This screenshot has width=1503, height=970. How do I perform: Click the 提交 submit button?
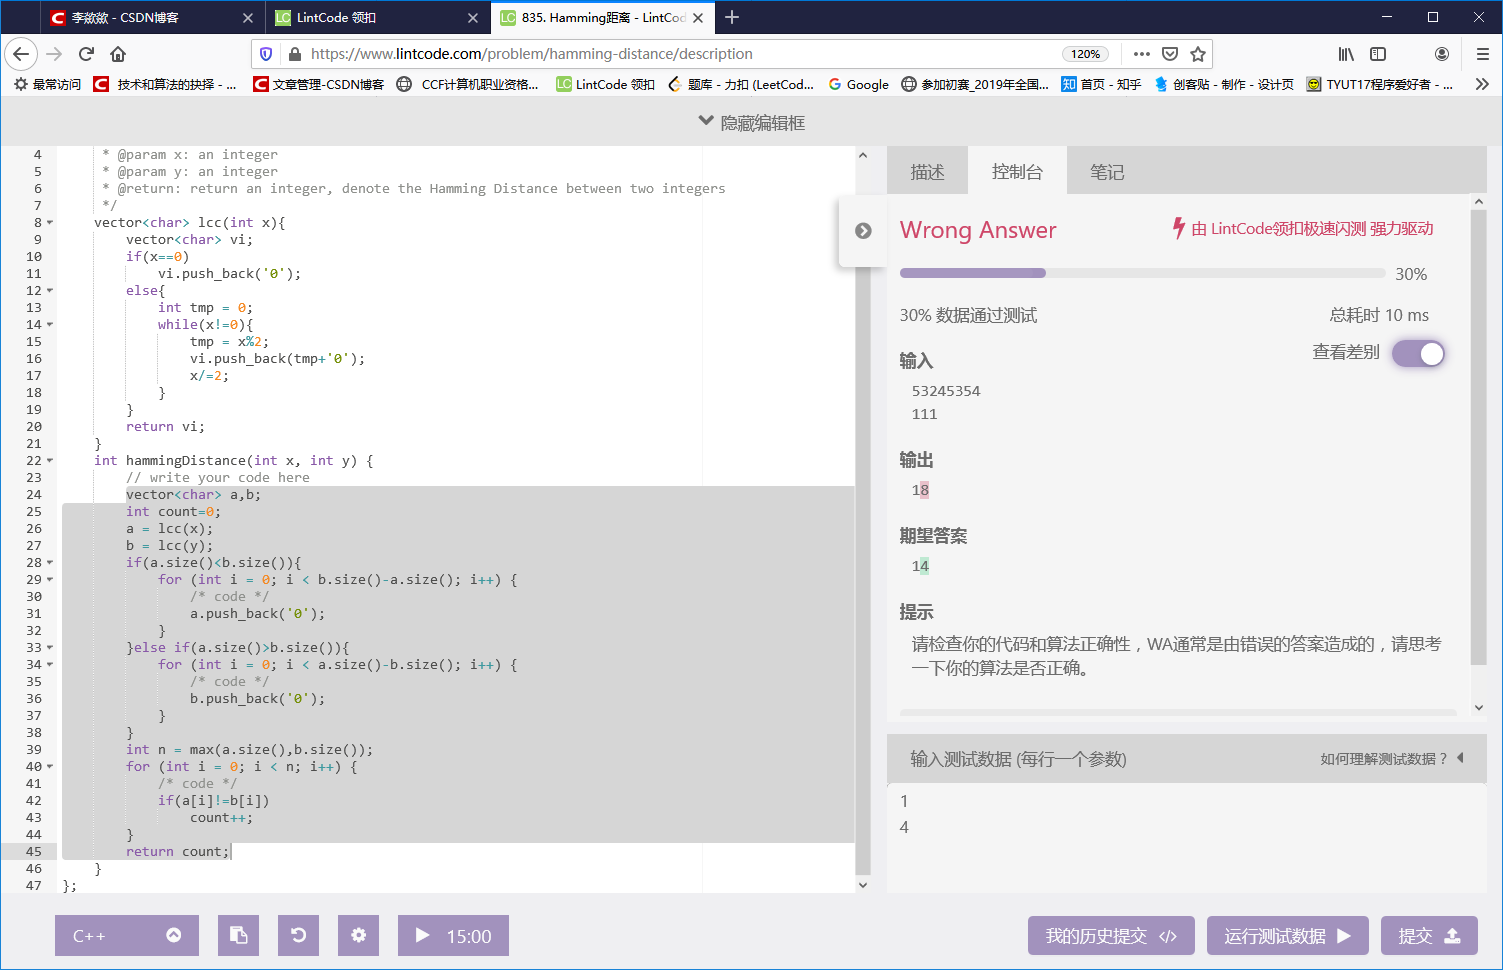coord(1429,935)
